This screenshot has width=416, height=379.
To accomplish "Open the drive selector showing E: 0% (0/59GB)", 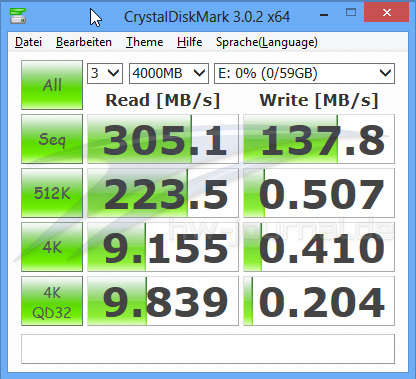I will click(x=304, y=73).
